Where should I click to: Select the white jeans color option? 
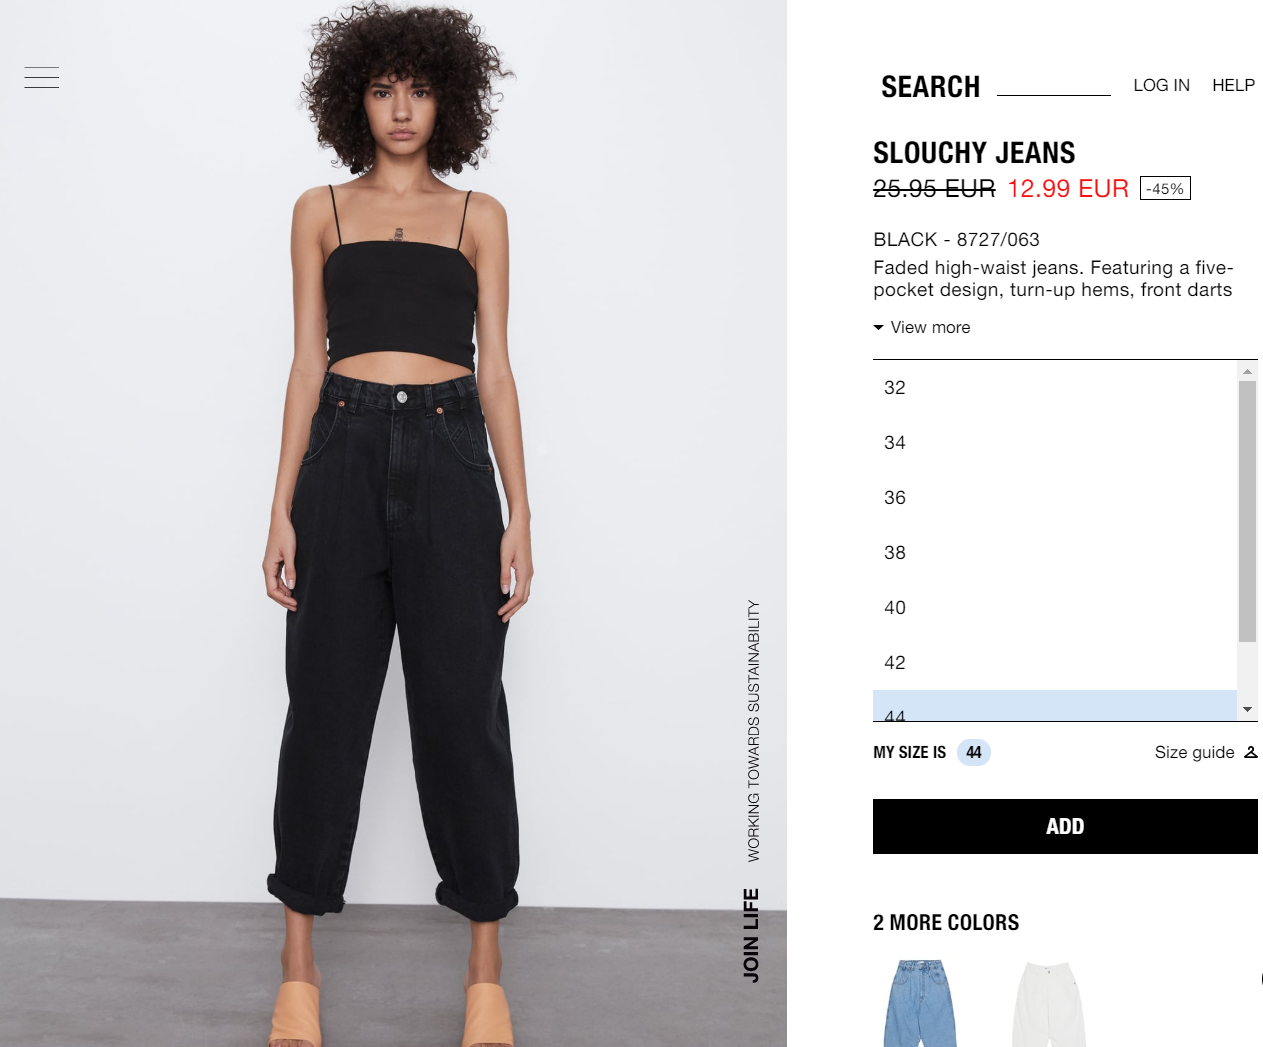[x=1049, y=1003]
